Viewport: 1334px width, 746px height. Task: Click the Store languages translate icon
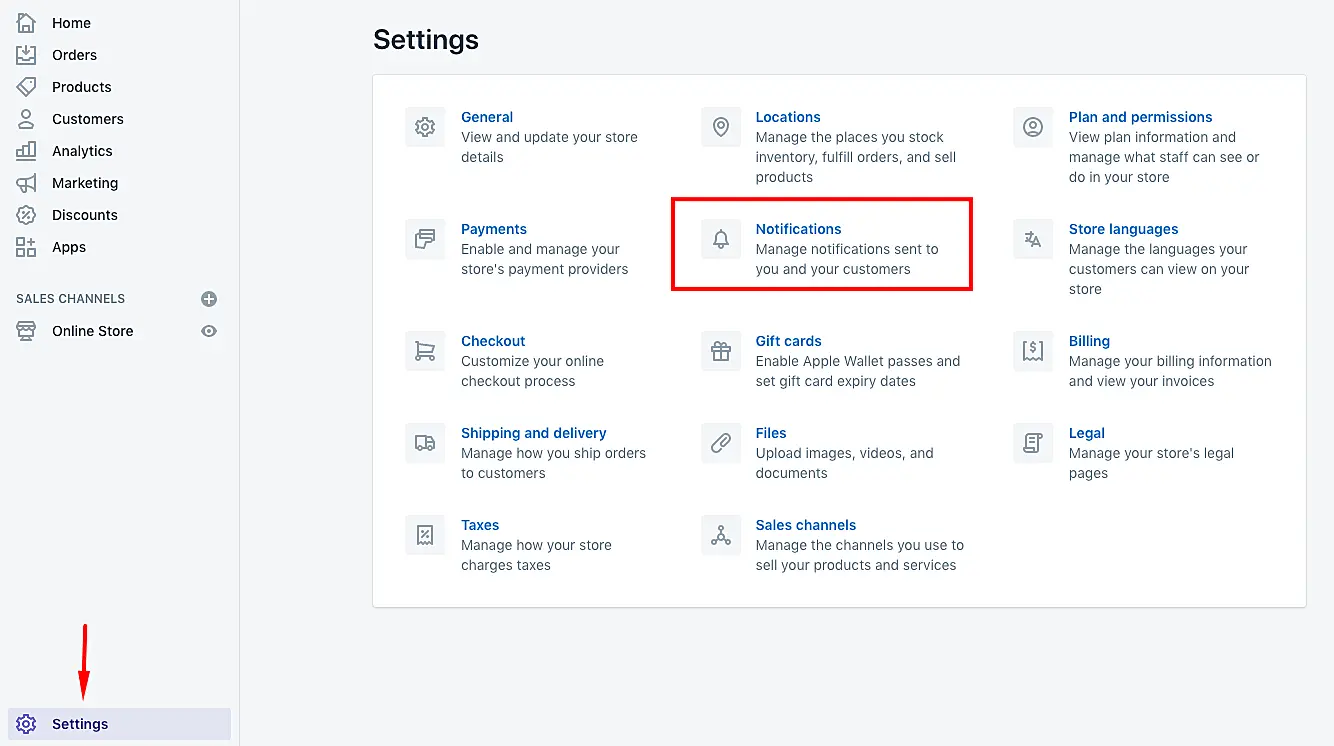click(x=1033, y=240)
